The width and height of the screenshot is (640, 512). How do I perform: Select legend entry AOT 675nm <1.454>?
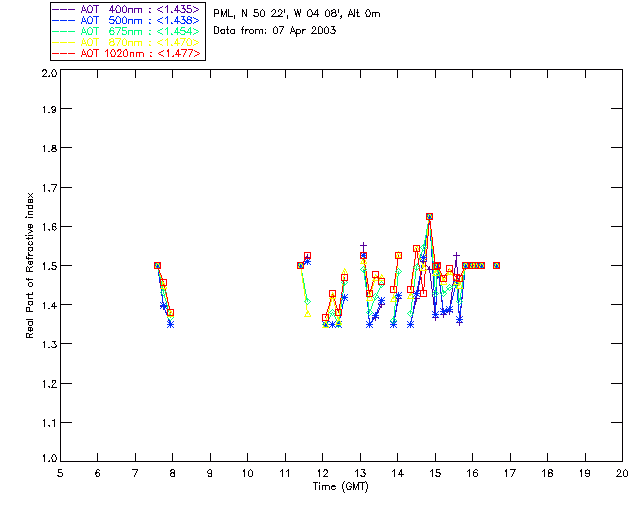point(126,31)
